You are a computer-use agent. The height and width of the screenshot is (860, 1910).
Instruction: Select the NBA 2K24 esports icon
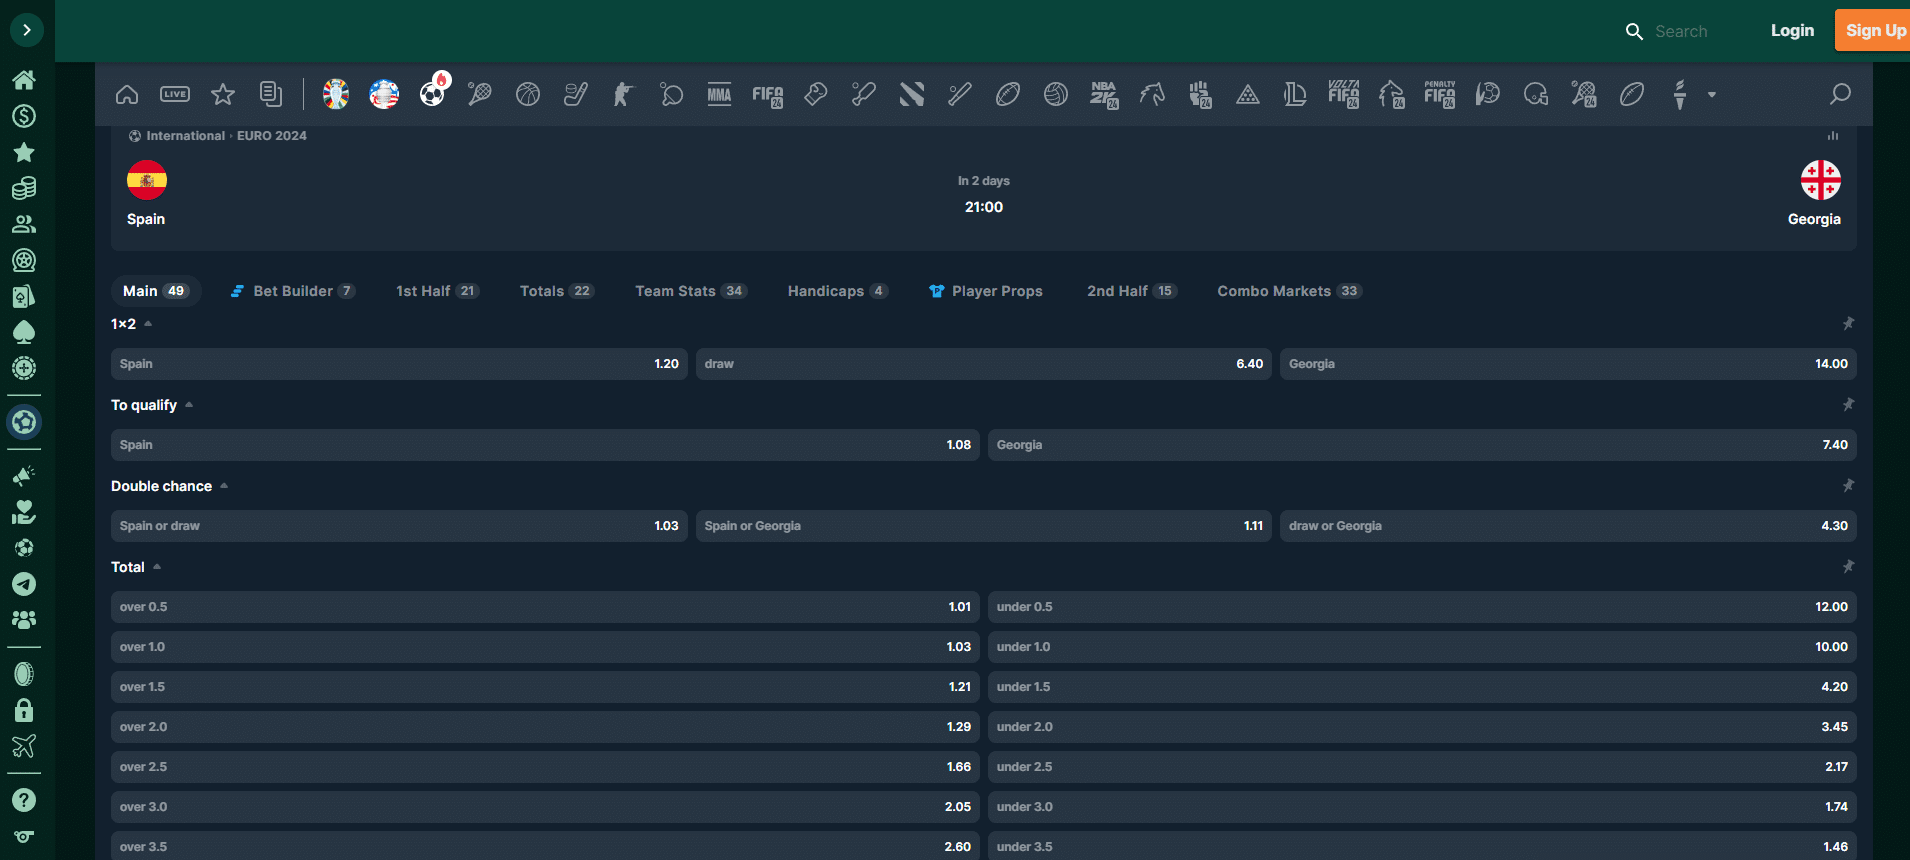(1104, 95)
